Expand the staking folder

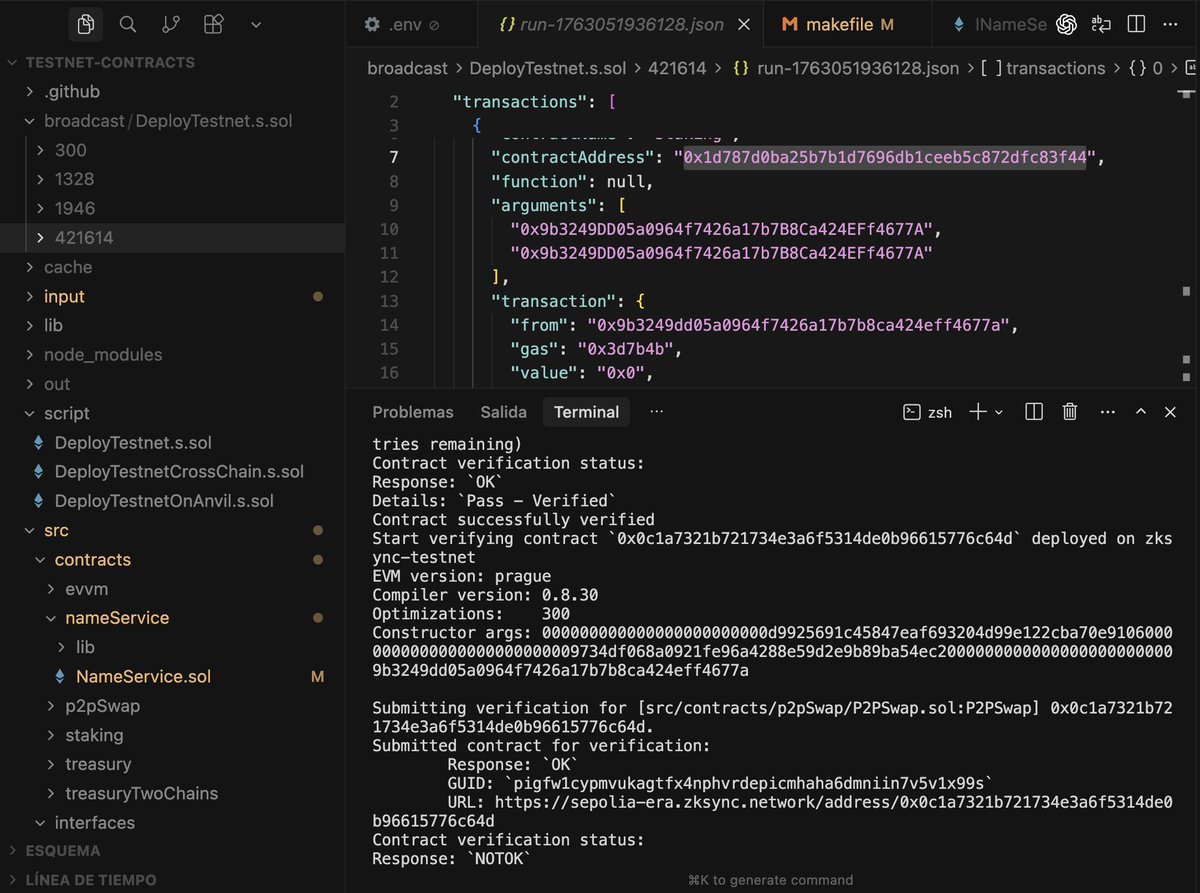pyautogui.click(x=172, y=734)
